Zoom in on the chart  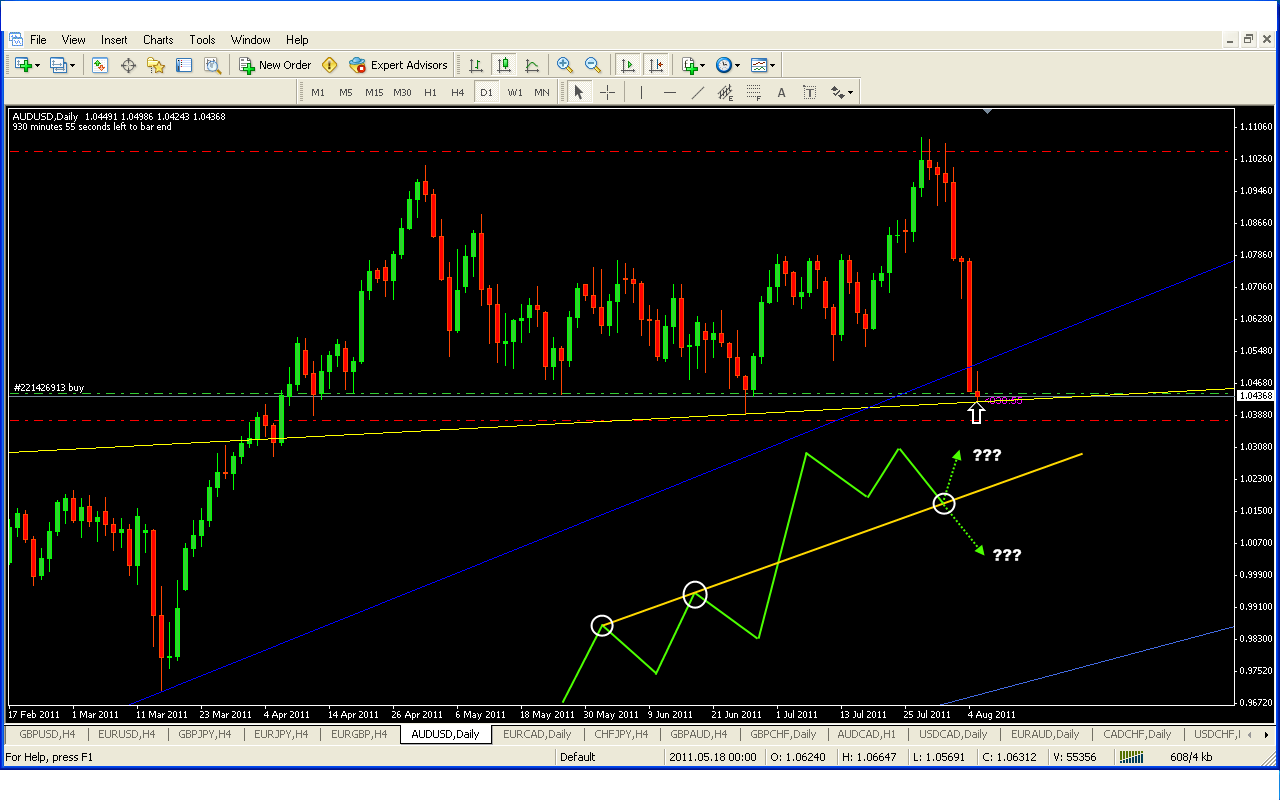click(565, 65)
